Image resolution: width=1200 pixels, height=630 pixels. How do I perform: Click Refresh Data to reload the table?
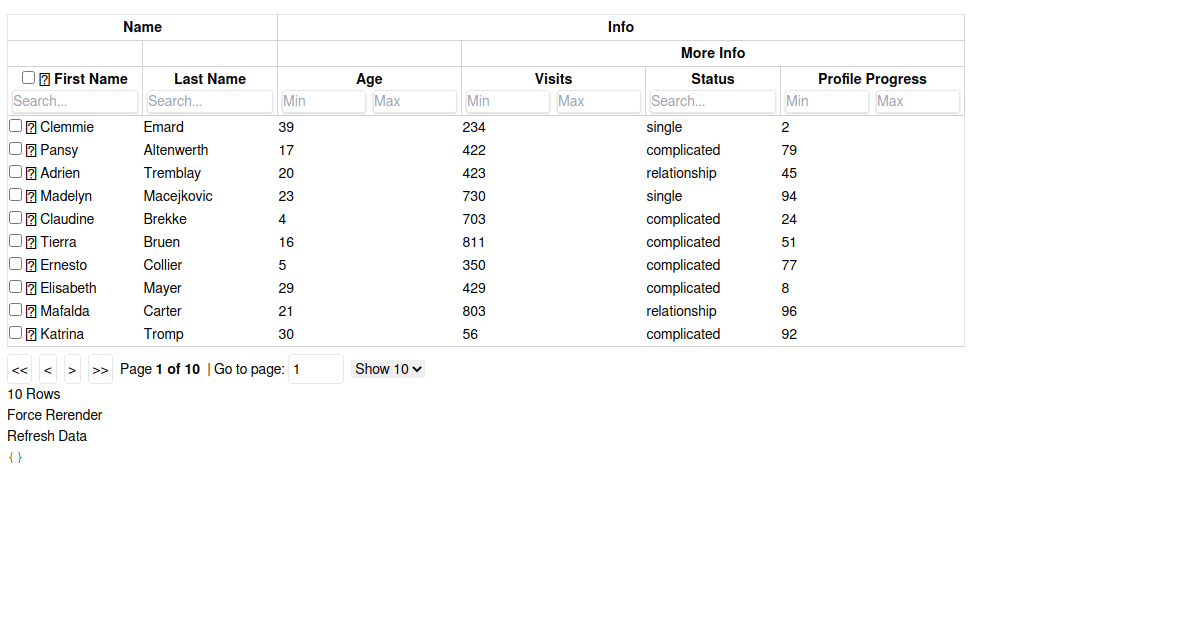(x=47, y=436)
